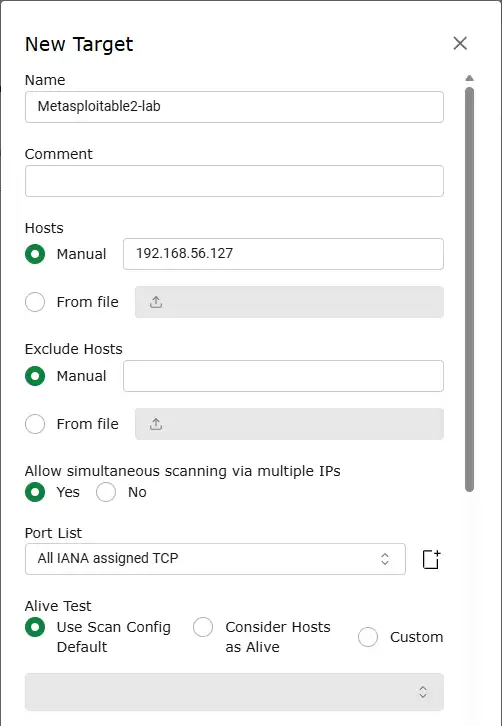Select From file radio under Exclude Hosts
502x726 pixels.
[x=35, y=424]
